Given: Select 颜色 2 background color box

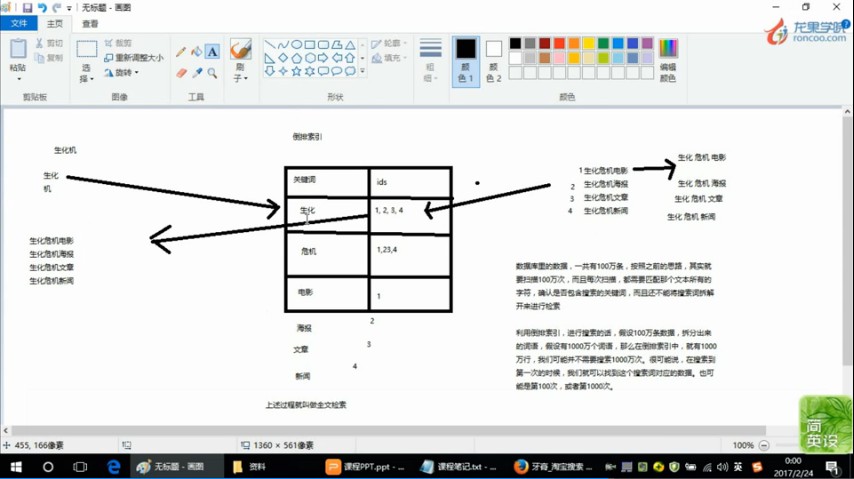Looking at the screenshot, I should (x=493, y=61).
